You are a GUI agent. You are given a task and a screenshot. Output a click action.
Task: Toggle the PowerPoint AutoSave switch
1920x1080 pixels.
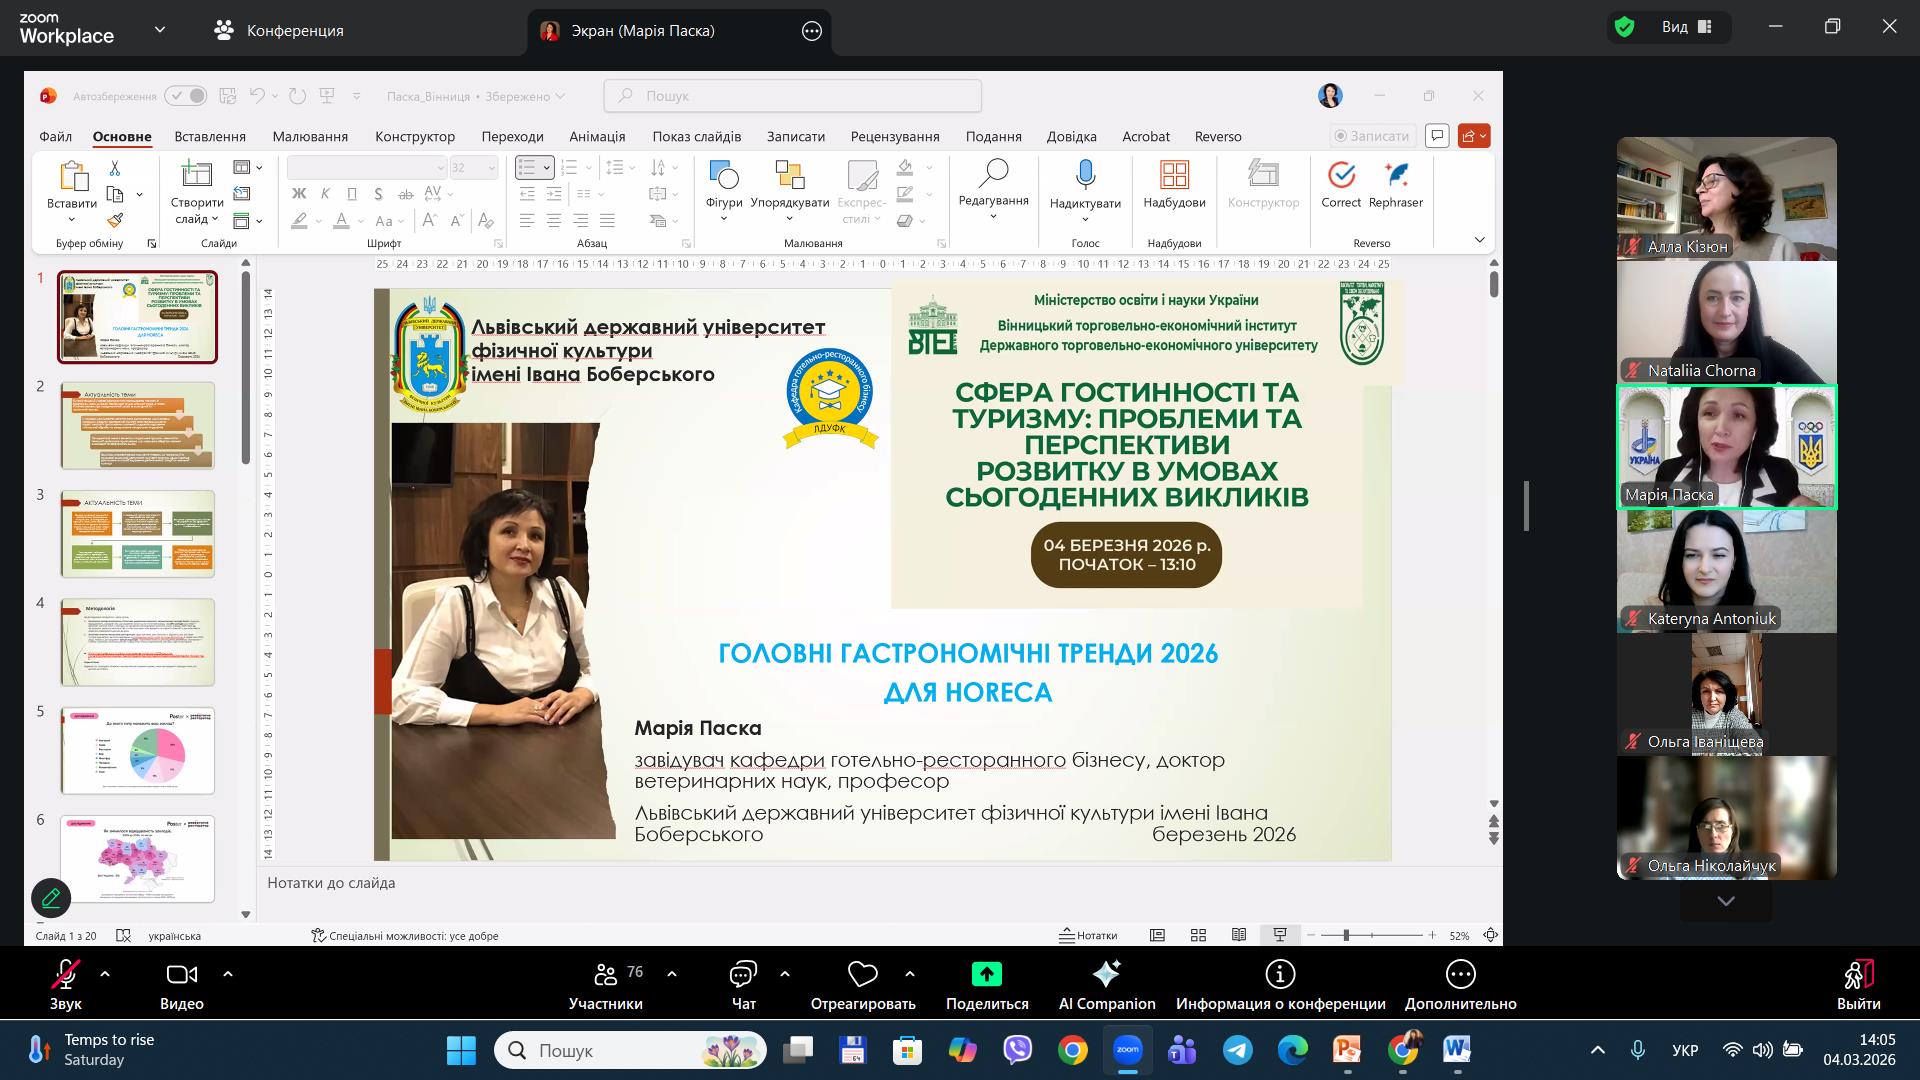coord(186,96)
